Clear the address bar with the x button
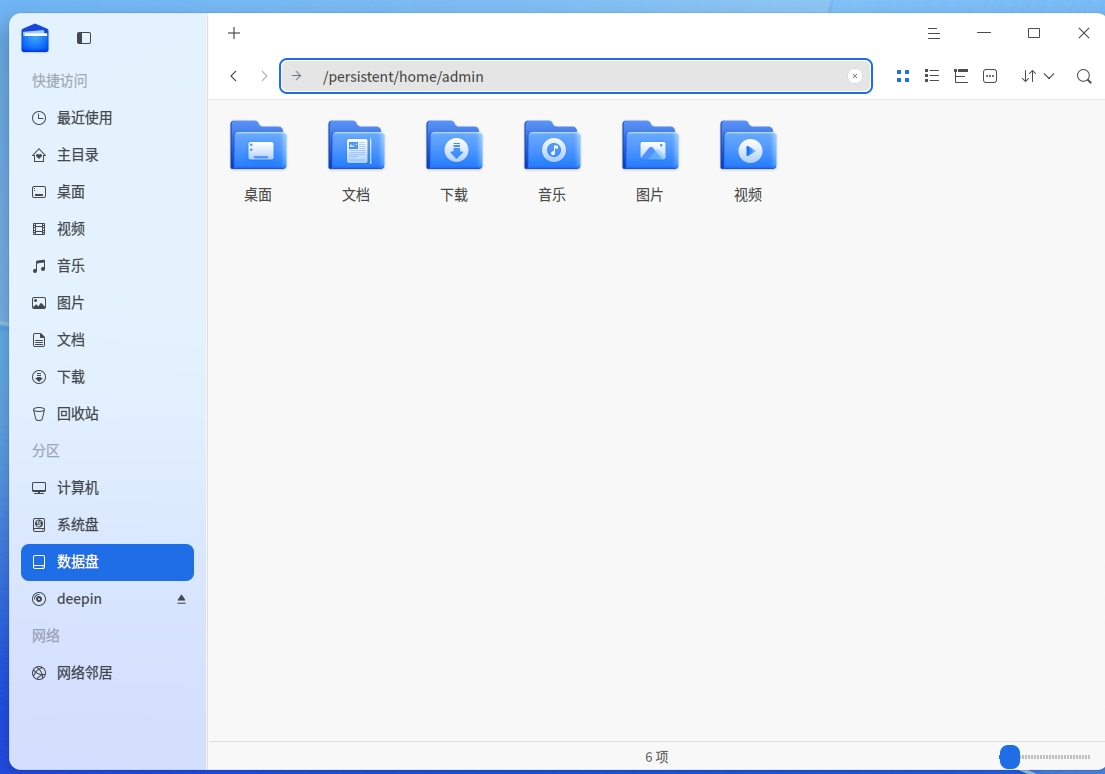This screenshot has height=774, width=1105. (855, 76)
